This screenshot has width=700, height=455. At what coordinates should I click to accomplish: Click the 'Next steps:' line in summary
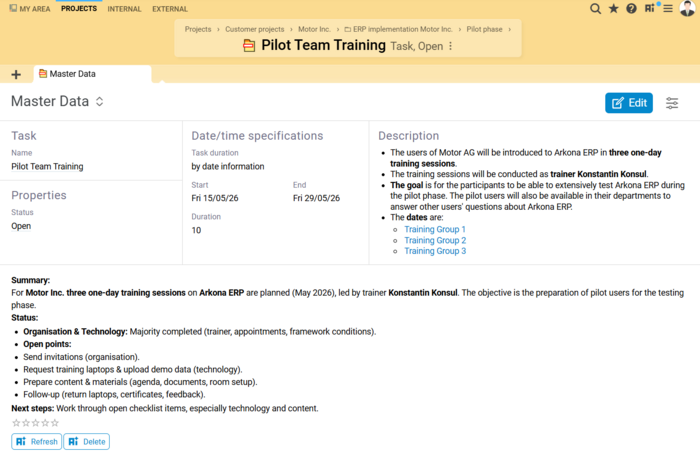point(165,409)
